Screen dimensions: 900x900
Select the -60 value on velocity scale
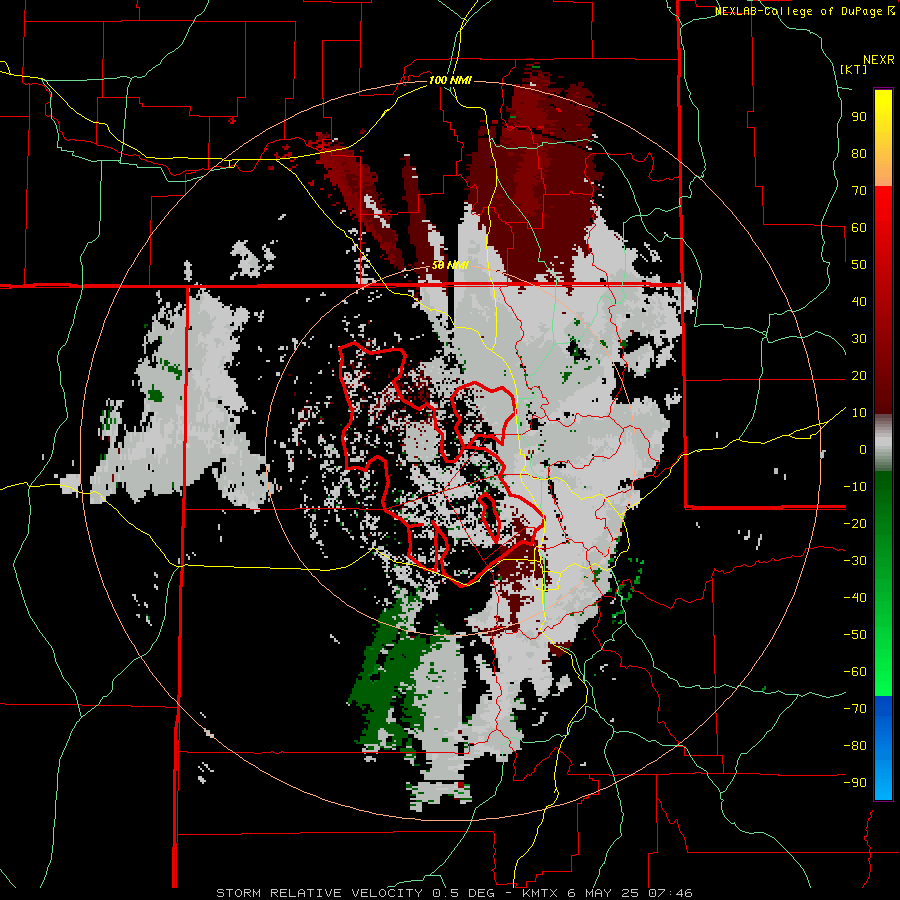855,672
